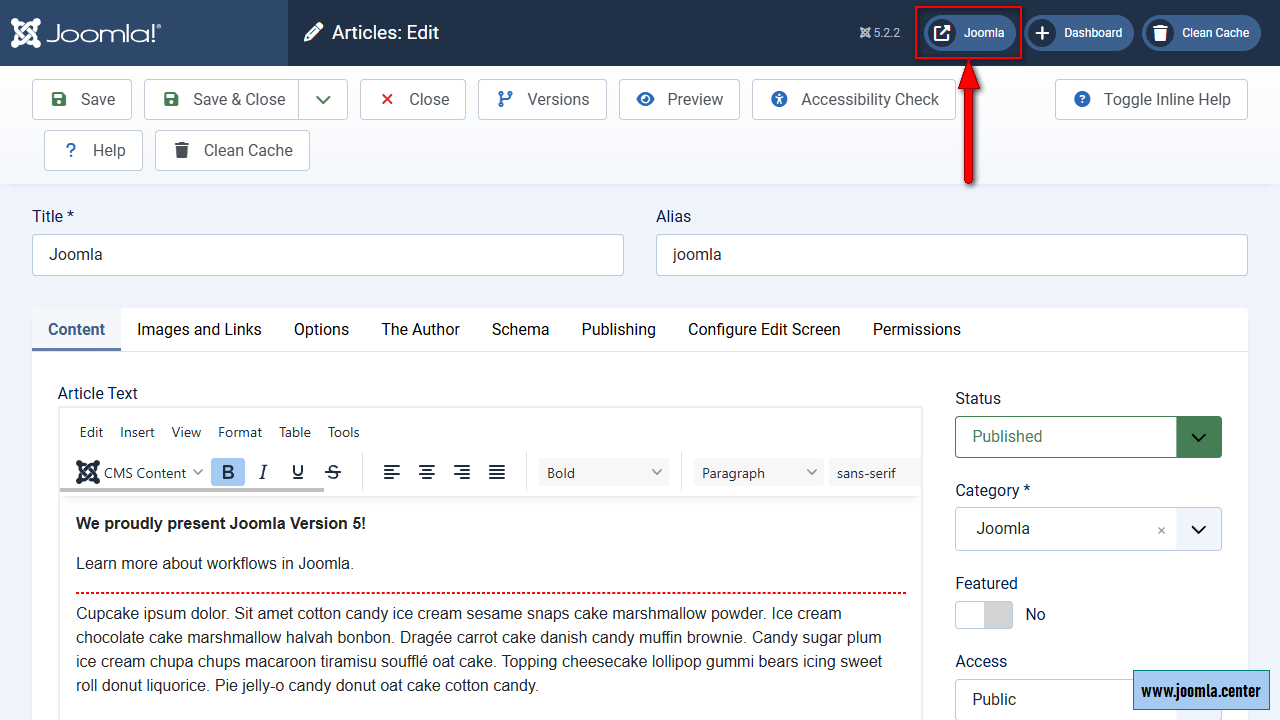
Task: Align text right
Action: (x=462, y=472)
